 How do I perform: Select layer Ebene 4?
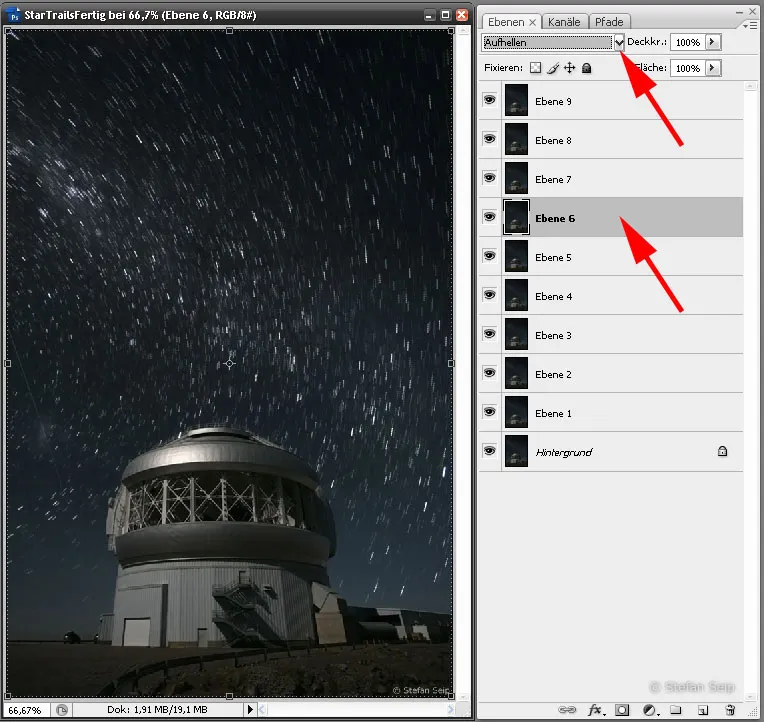coord(611,295)
